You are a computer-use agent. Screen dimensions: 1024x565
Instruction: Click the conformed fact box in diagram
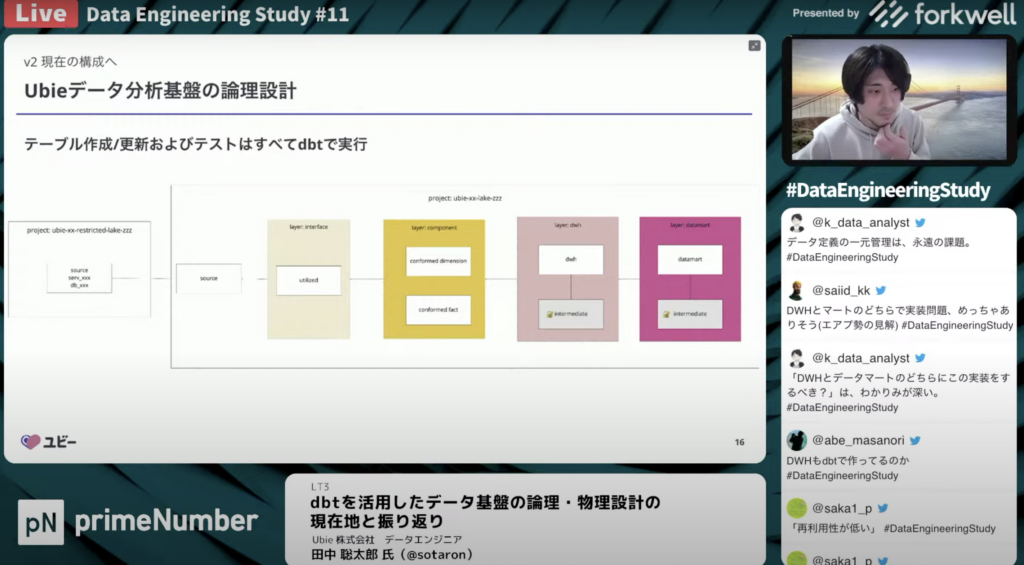point(438,309)
